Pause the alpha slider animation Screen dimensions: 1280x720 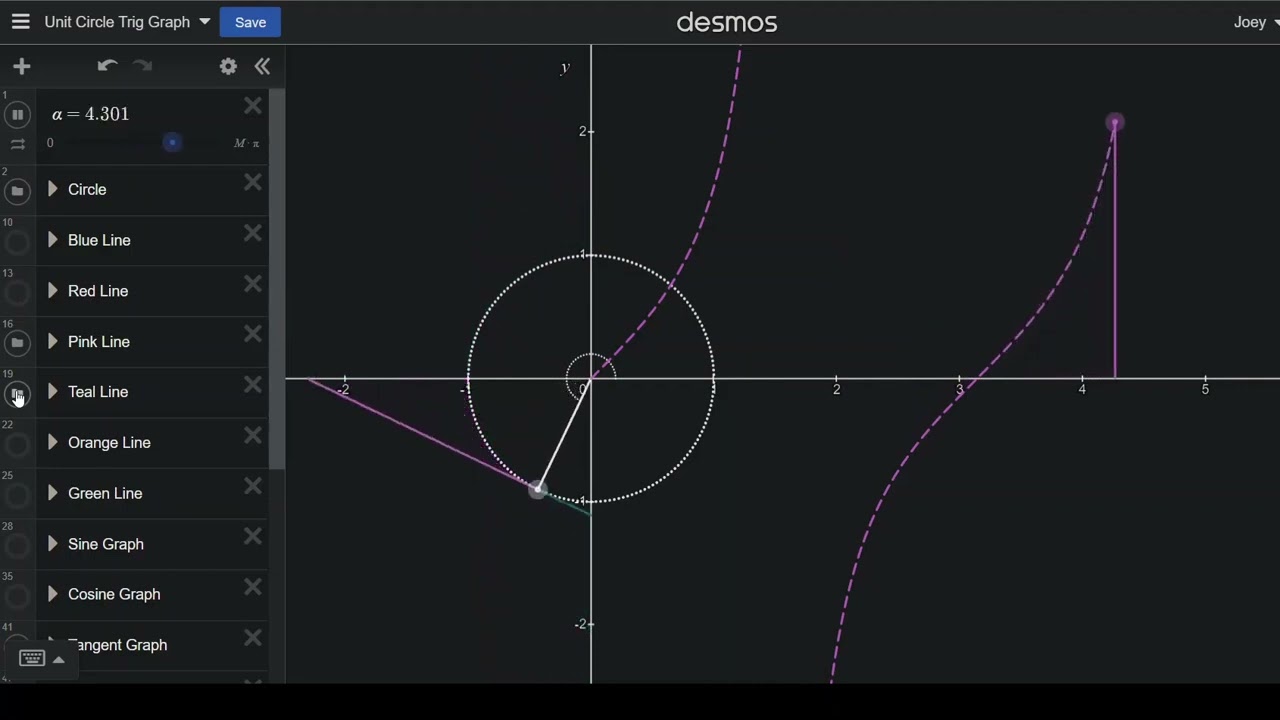point(17,115)
